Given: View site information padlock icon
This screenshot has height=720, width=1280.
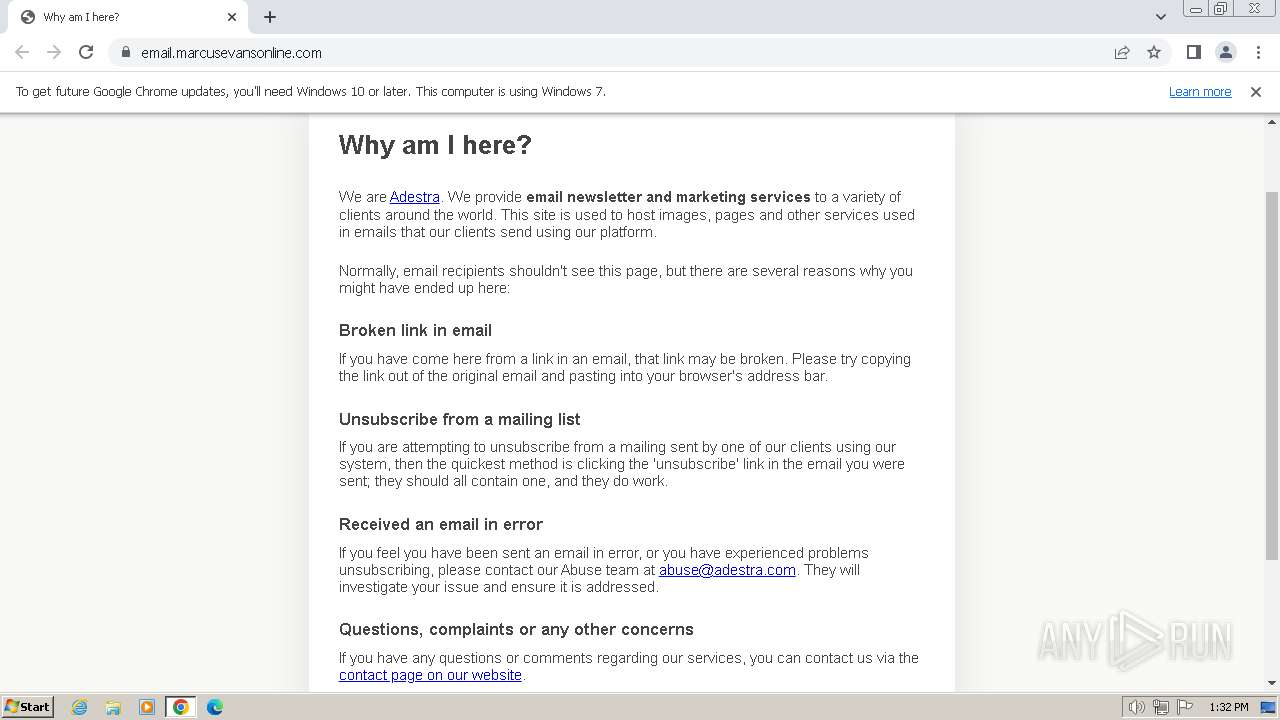Looking at the screenshot, I should coord(126,52).
